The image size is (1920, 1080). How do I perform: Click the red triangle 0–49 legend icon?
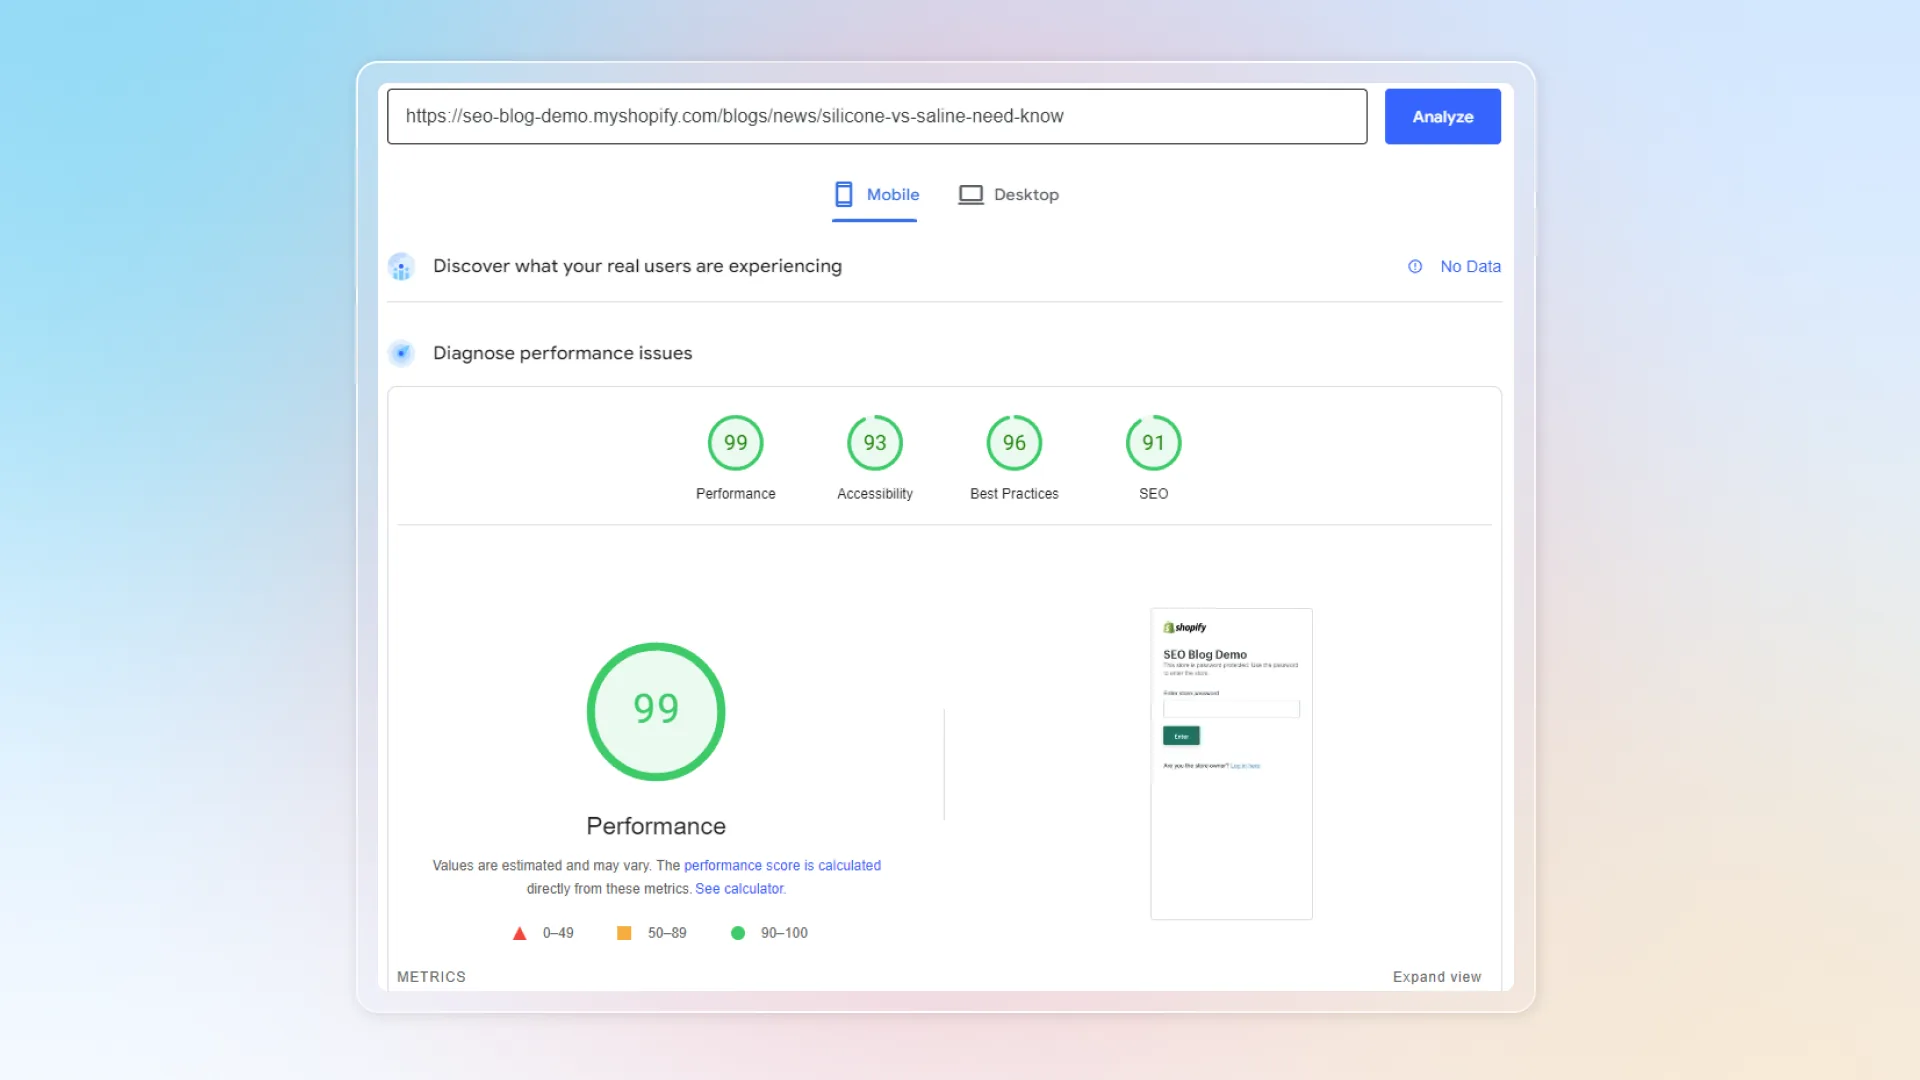click(x=519, y=933)
